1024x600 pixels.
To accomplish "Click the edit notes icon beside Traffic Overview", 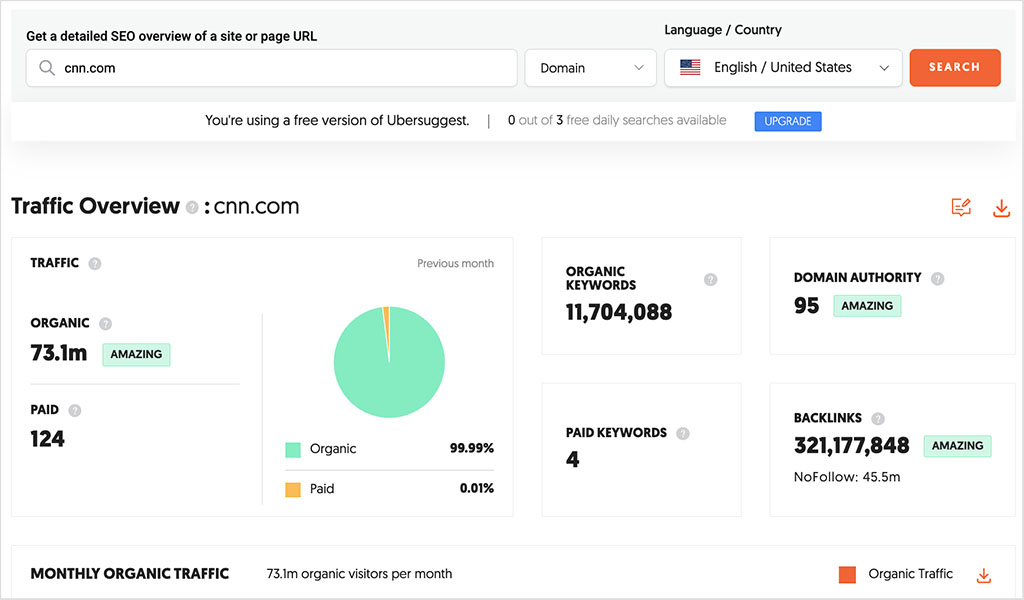I will (x=961, y=207).
